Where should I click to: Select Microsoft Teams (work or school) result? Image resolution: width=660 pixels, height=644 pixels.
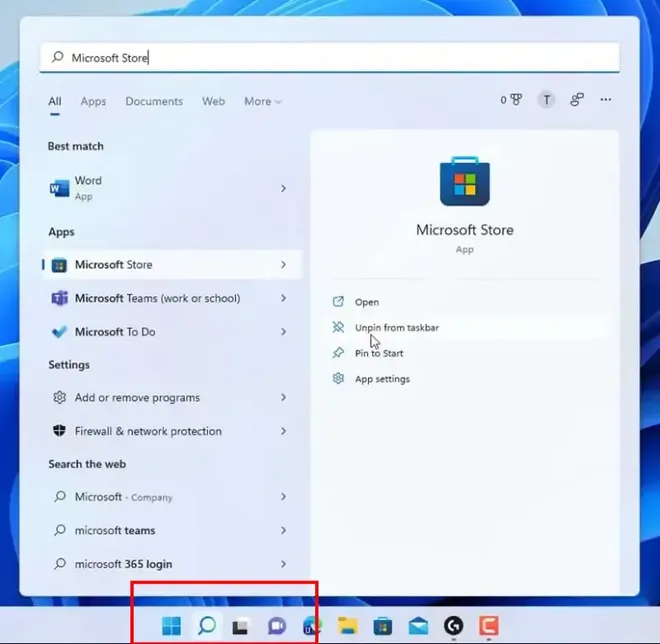172,298
